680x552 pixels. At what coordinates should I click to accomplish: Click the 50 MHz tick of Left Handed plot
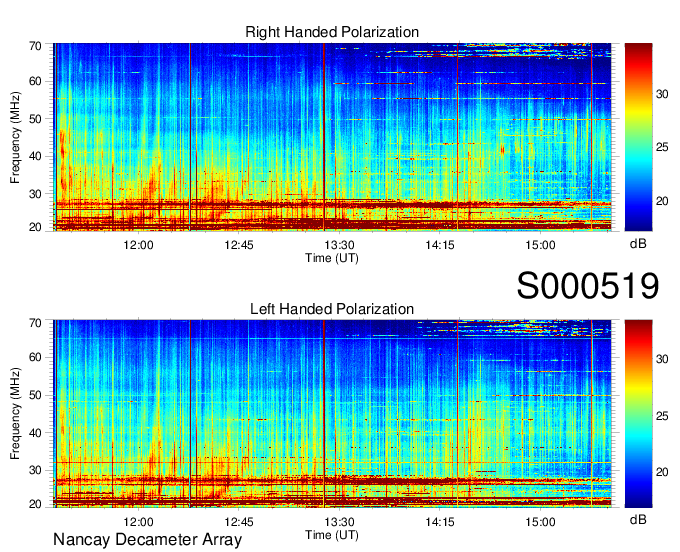point(35,395)
